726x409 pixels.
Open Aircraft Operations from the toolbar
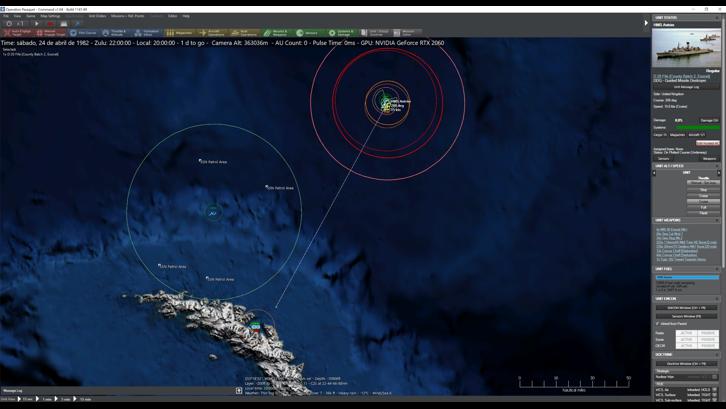coord(213,33)
